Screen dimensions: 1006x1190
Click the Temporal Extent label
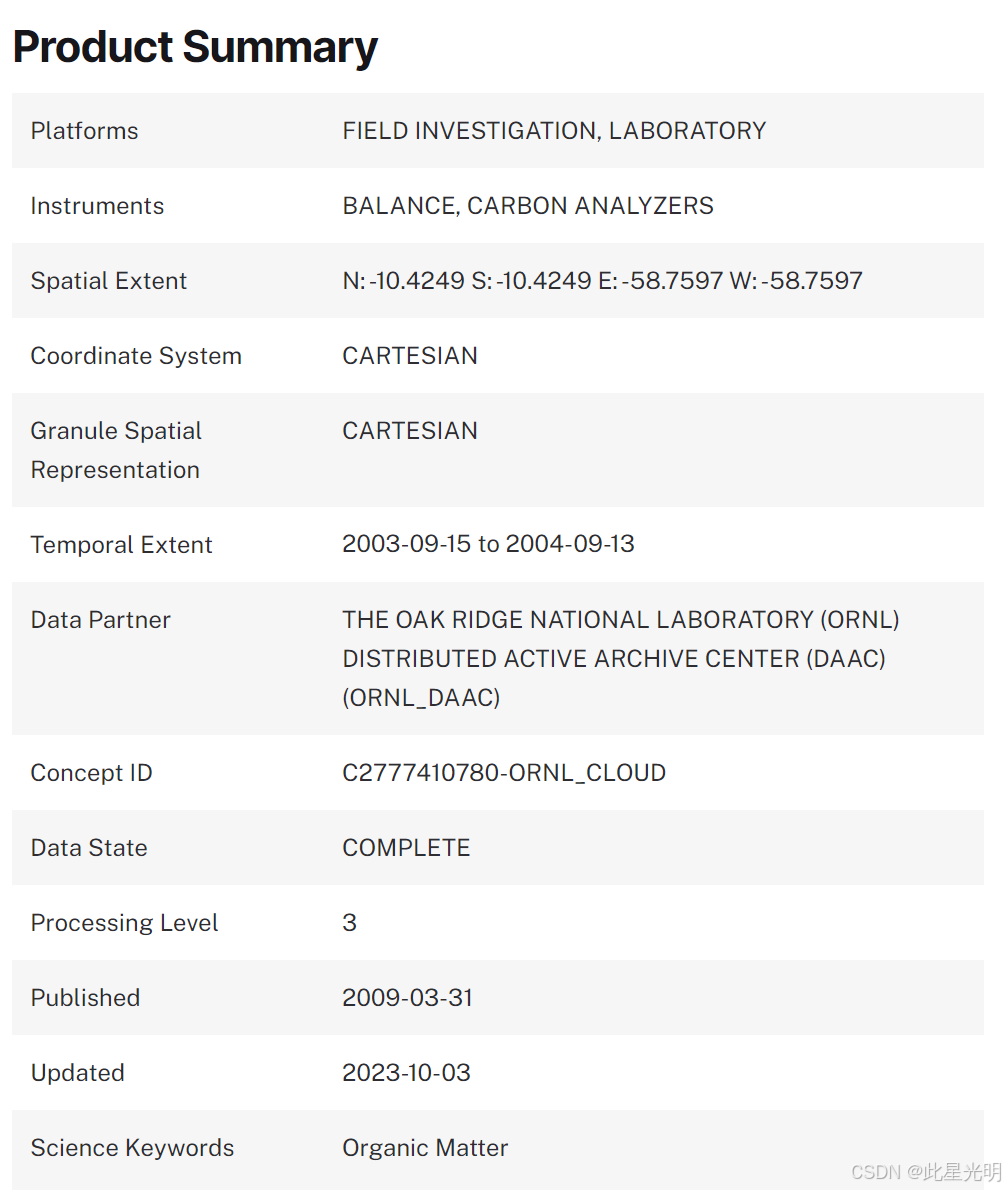pos(121,545)
